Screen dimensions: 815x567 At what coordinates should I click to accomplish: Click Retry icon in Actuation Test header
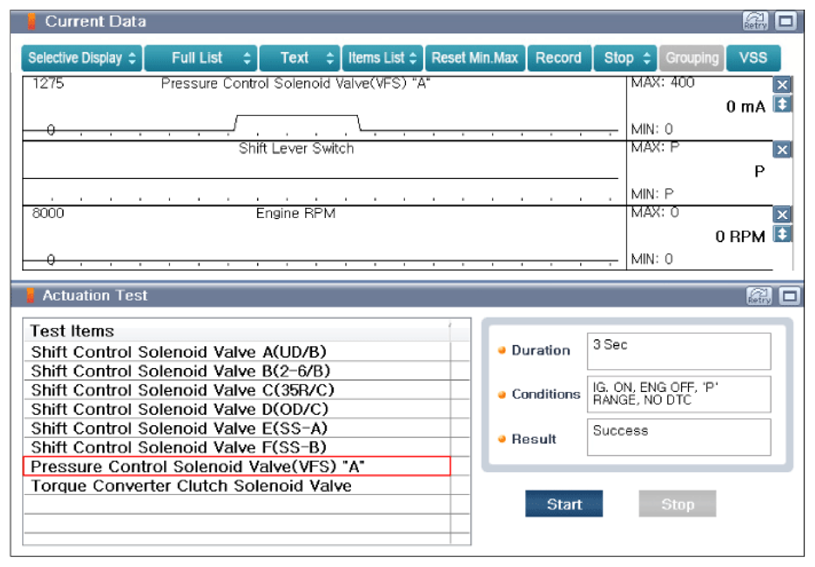tap(759, 296)
